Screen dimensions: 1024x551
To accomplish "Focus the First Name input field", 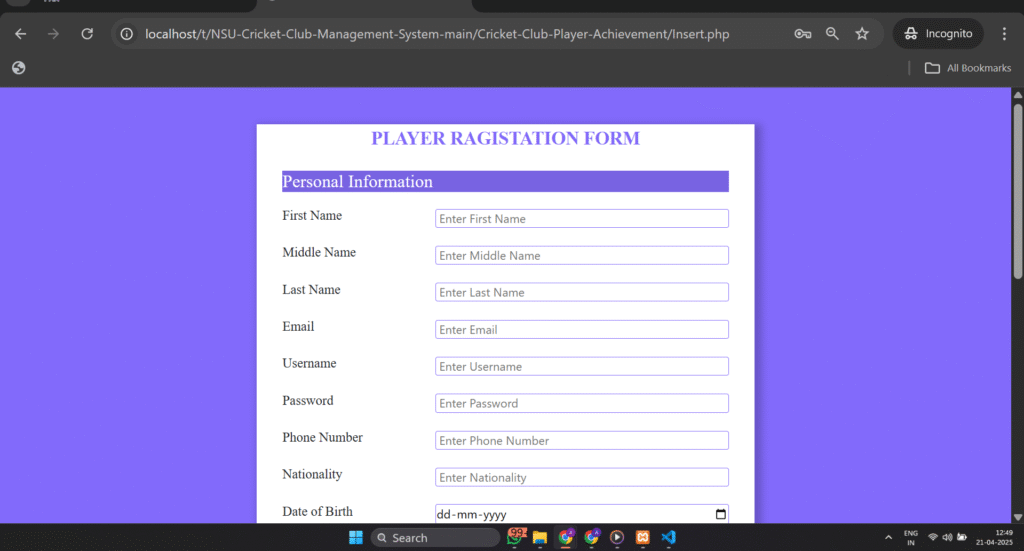I will point(582,219).
